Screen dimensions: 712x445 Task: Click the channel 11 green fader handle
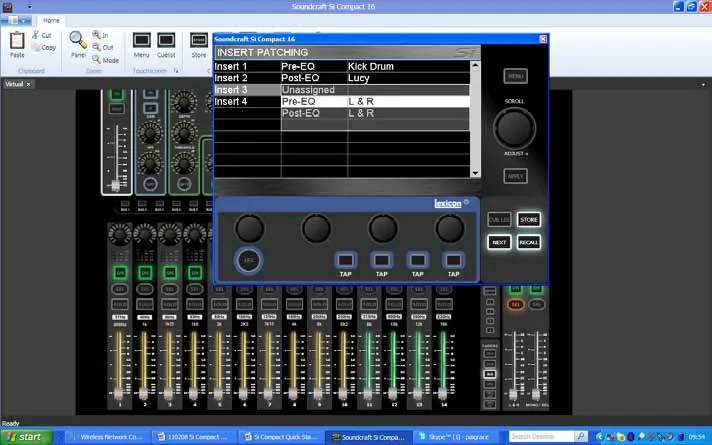368,393
